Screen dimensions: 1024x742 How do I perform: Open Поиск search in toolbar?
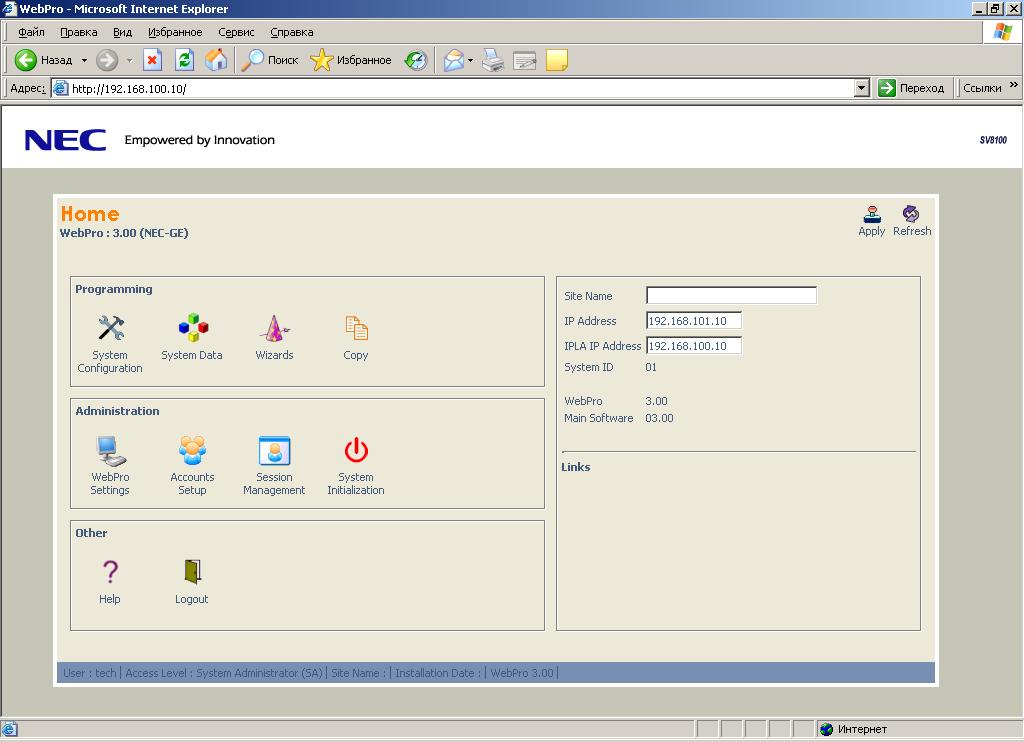(270, 60)
